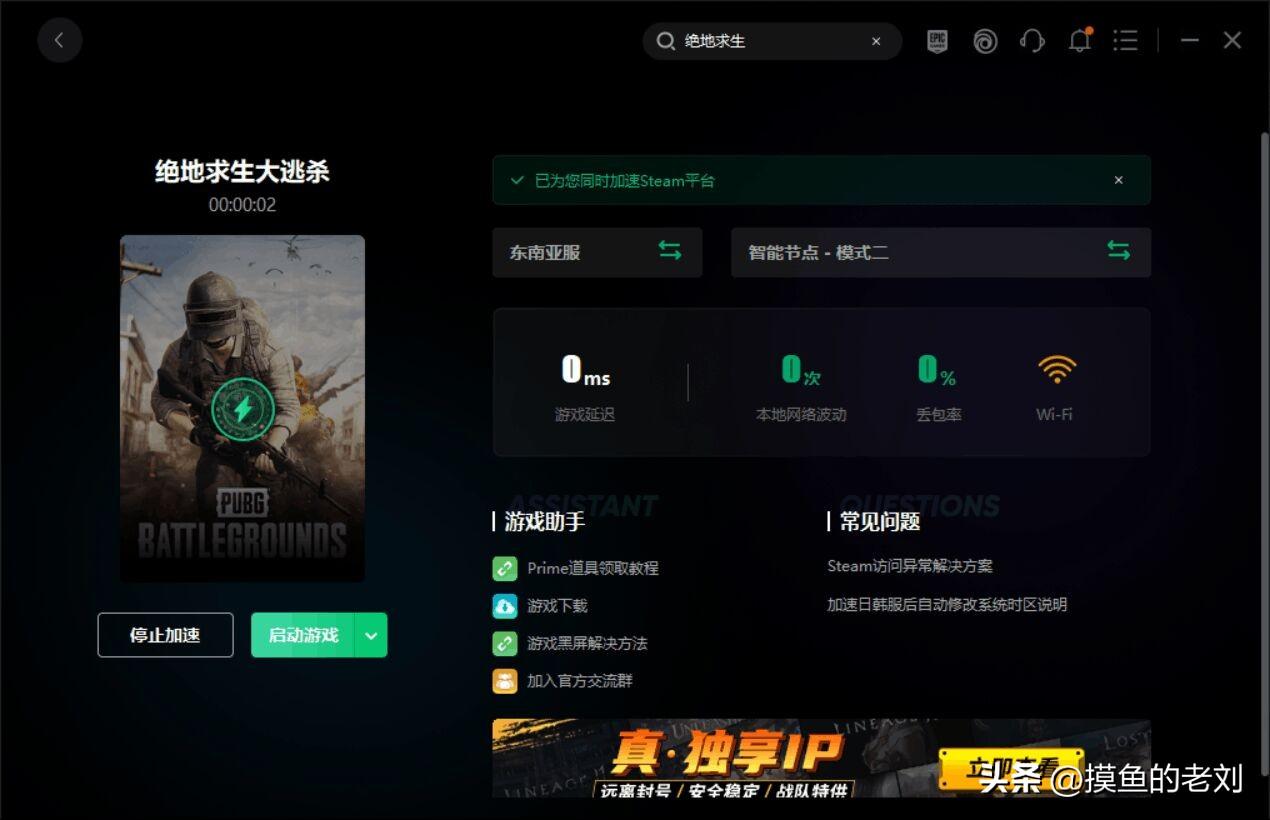Click the cloud download icon beside 游戏下载
The width and height of the screenshot is (1270, 820).
pyautogui.click(x=505, y=606)
